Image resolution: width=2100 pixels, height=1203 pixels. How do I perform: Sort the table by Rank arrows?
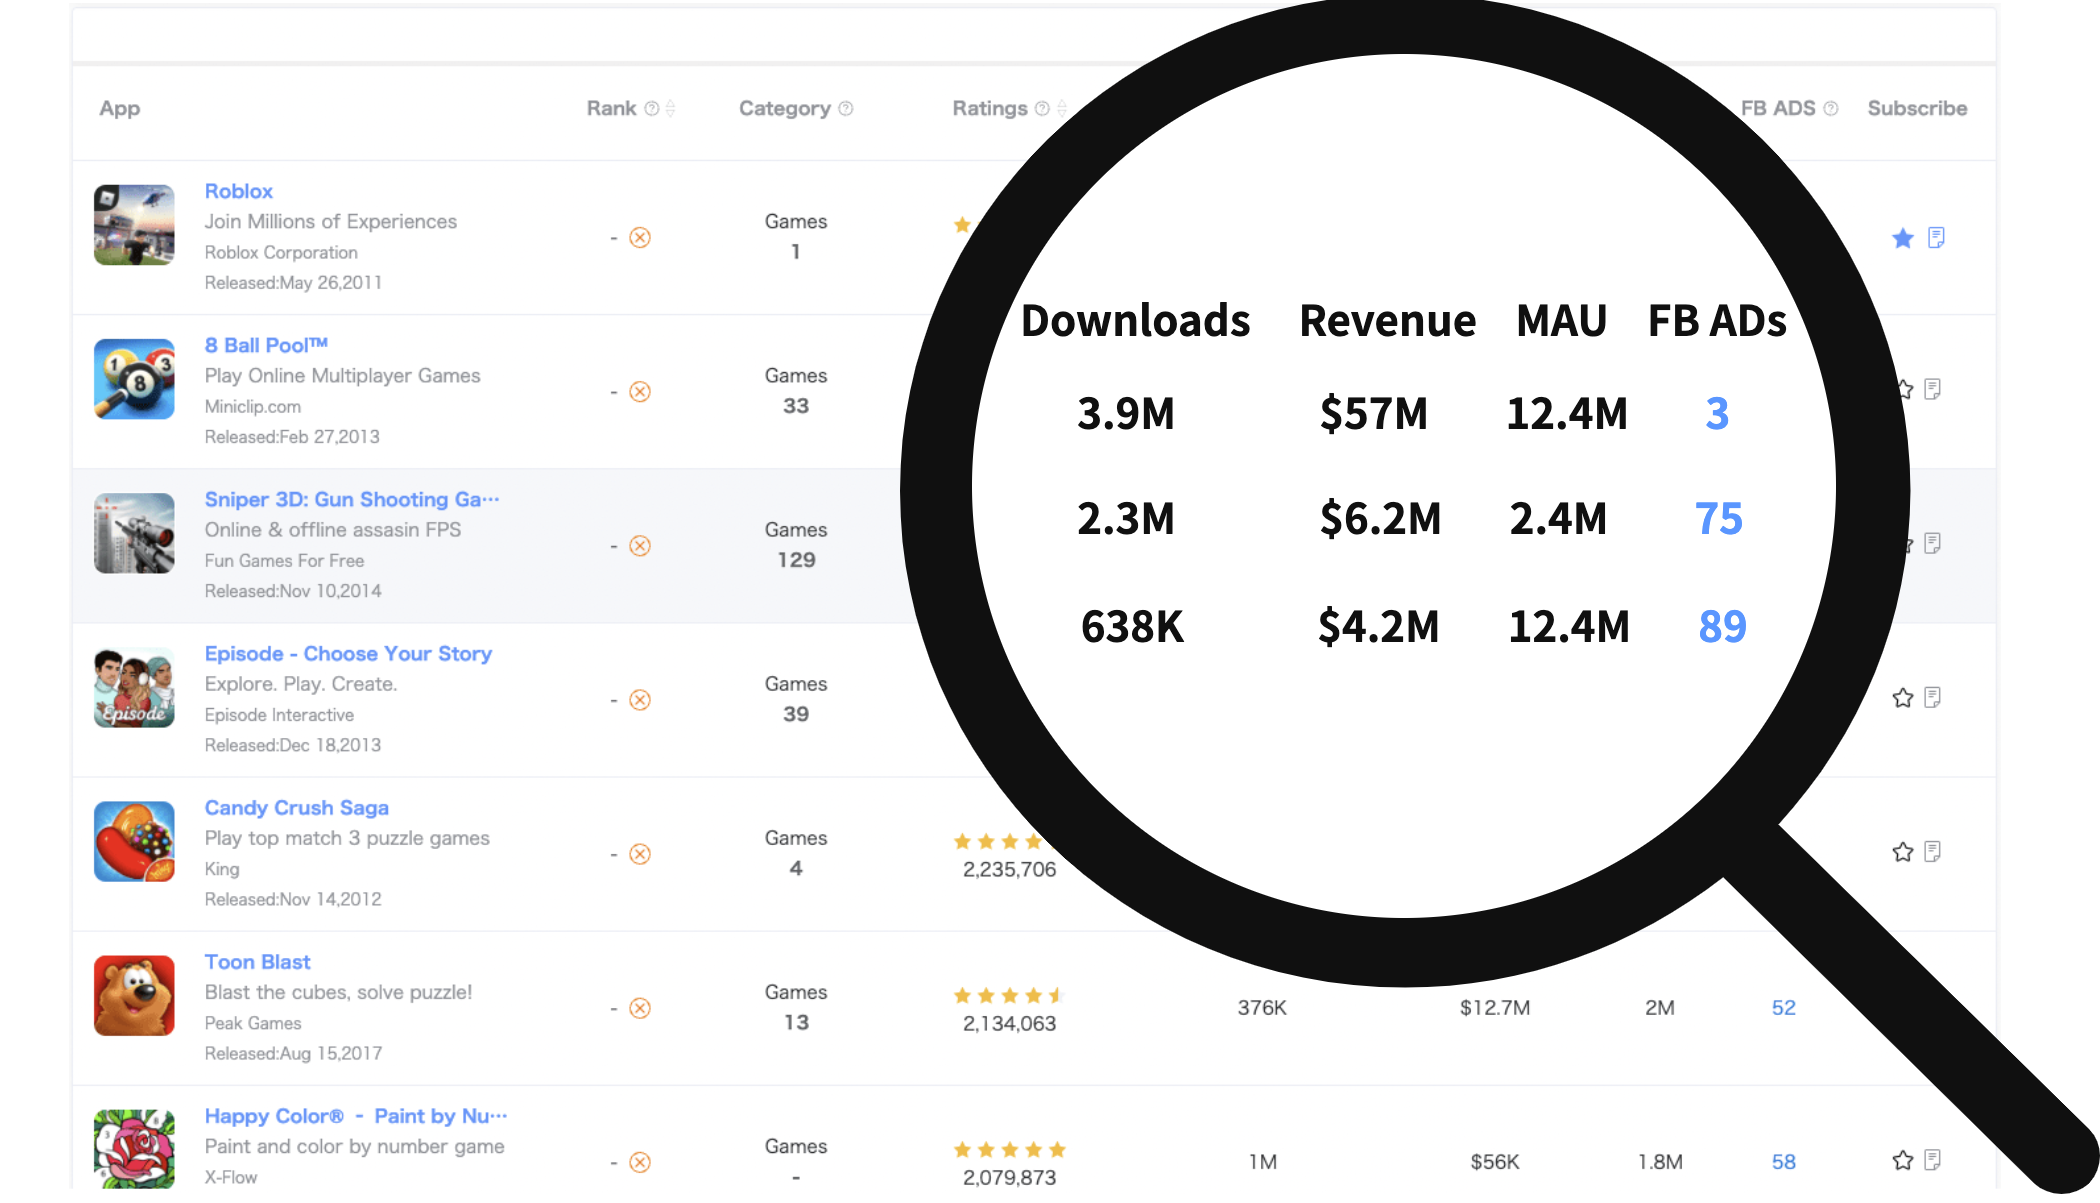point(670,108)
